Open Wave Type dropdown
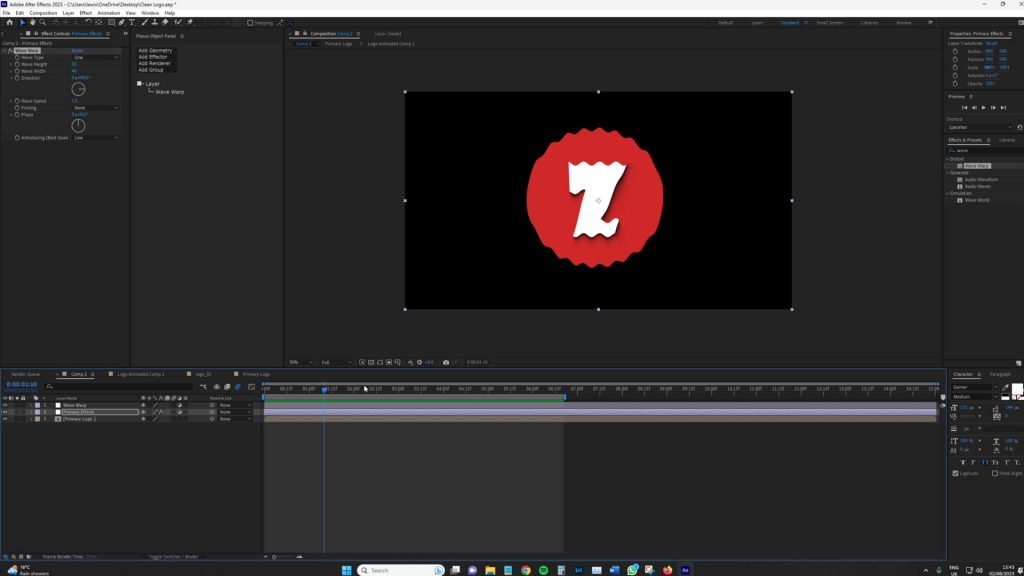 95,57
